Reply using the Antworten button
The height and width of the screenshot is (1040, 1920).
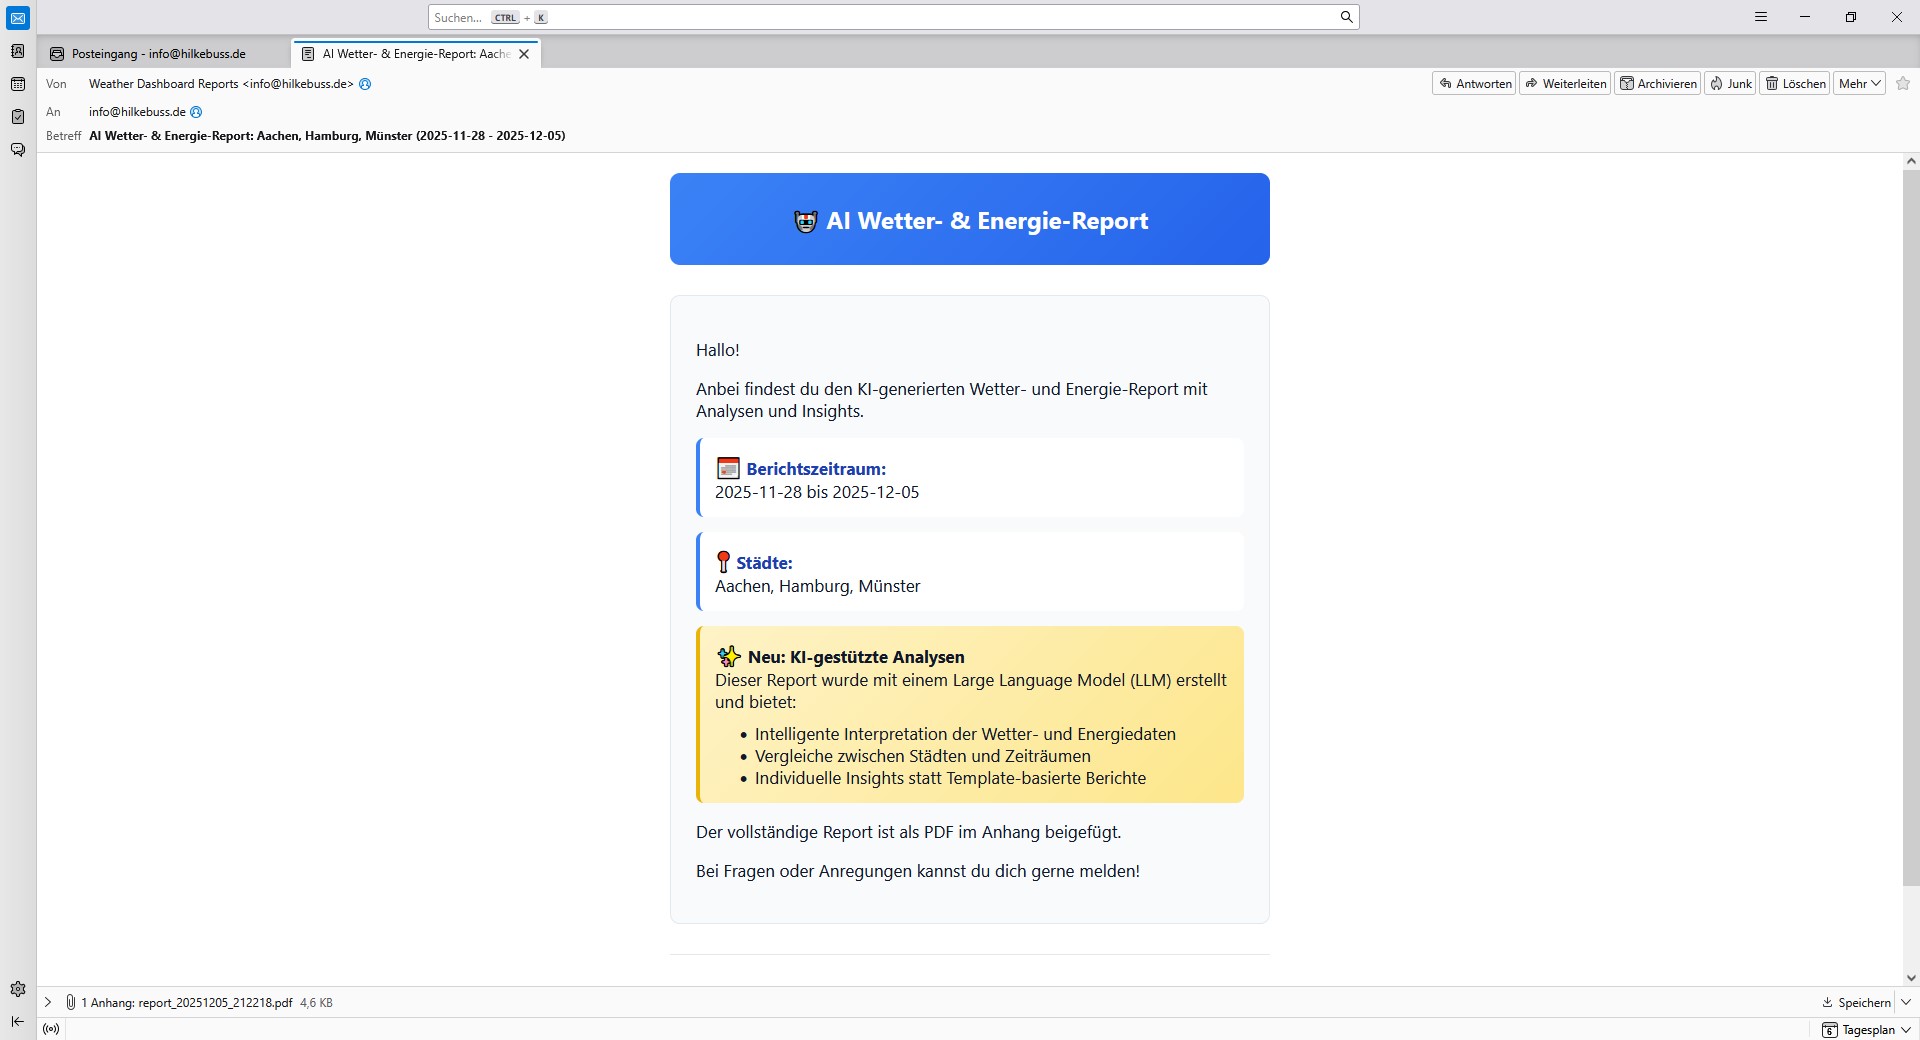(x=1475, y=84)
